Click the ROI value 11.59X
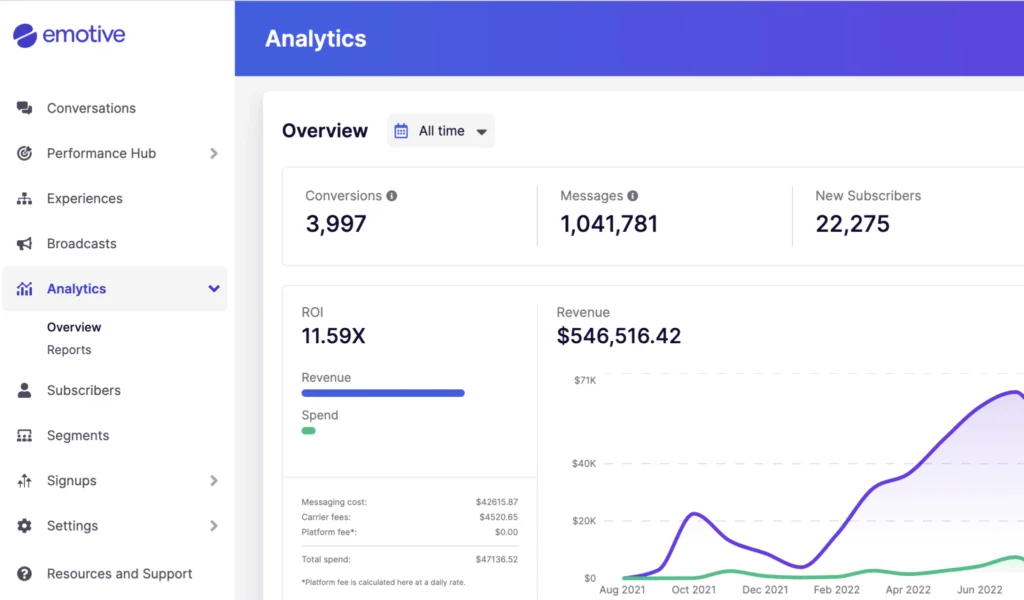This screenshot has width=1024, height=600. [333, 336]
